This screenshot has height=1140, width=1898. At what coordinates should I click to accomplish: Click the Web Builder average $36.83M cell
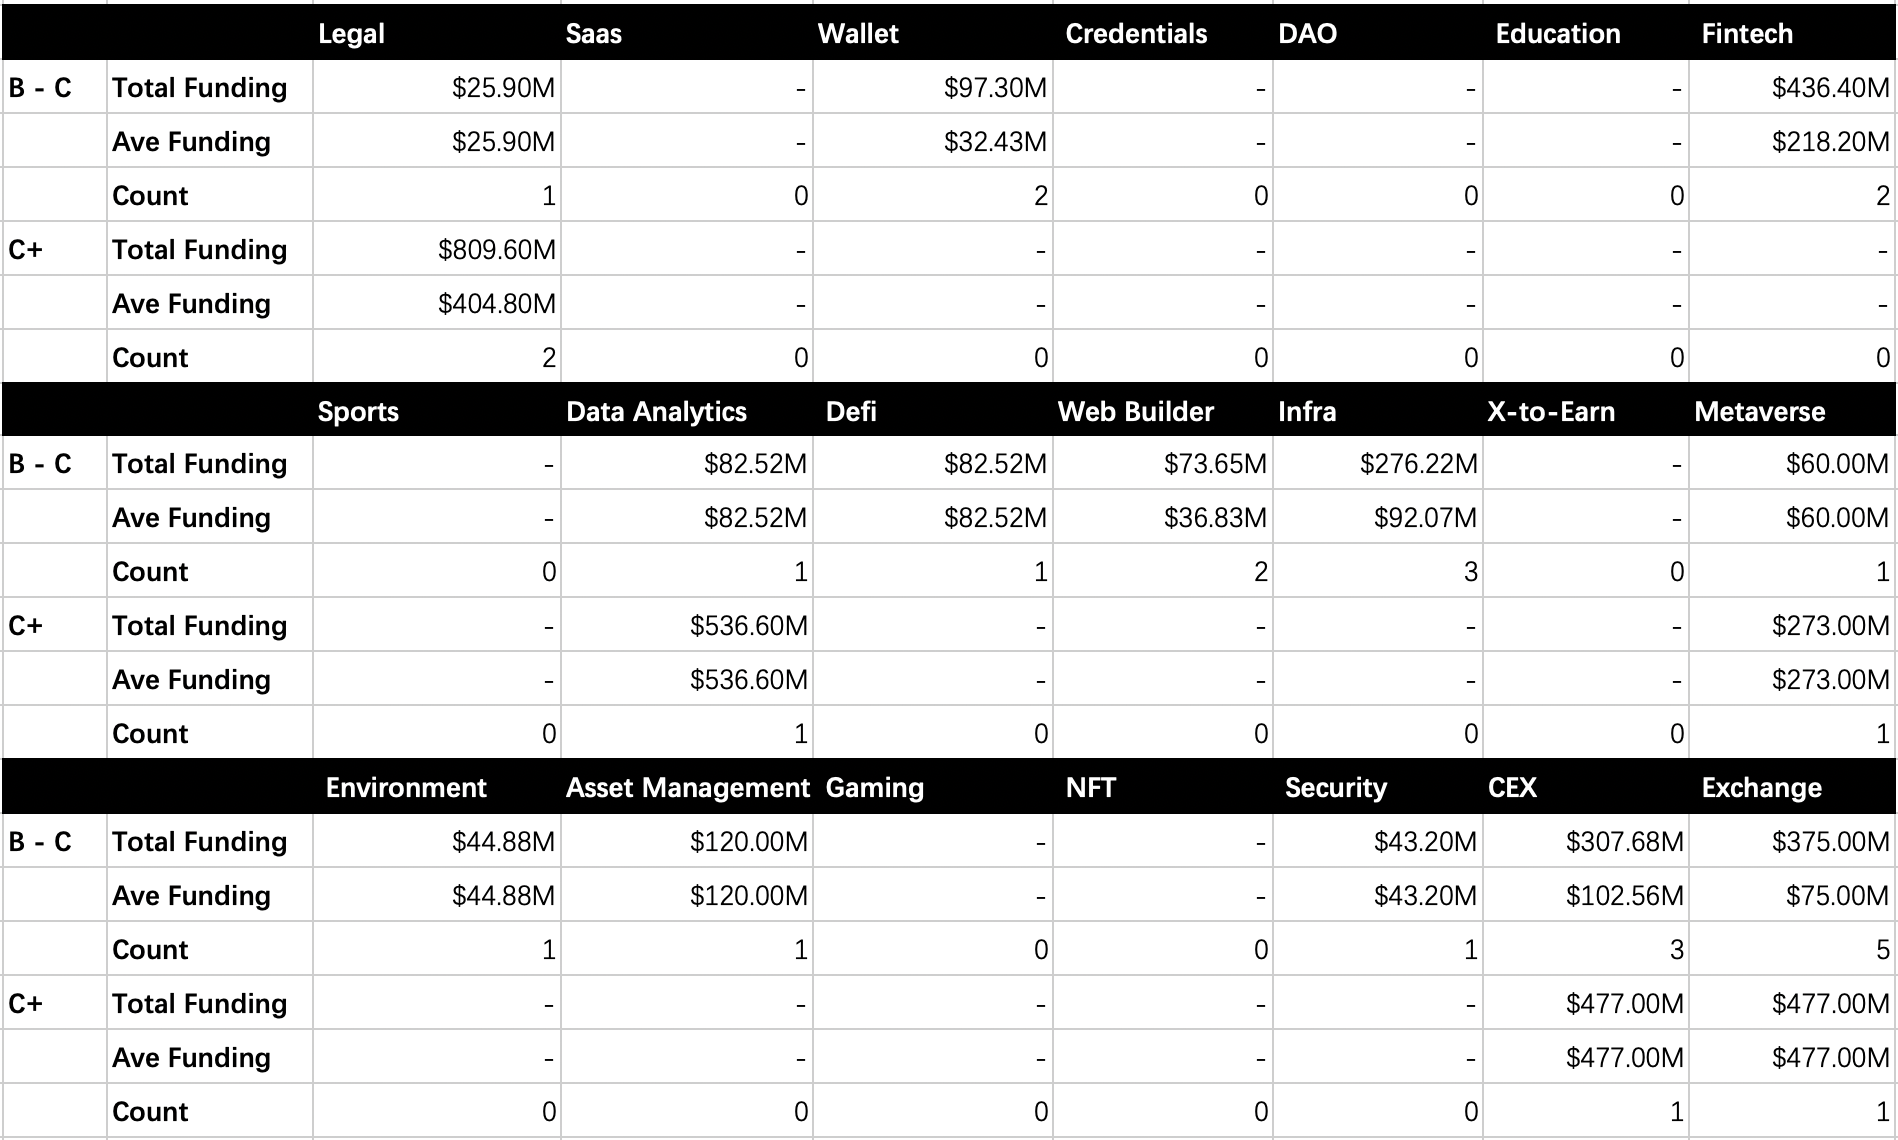coord(1163,517)
